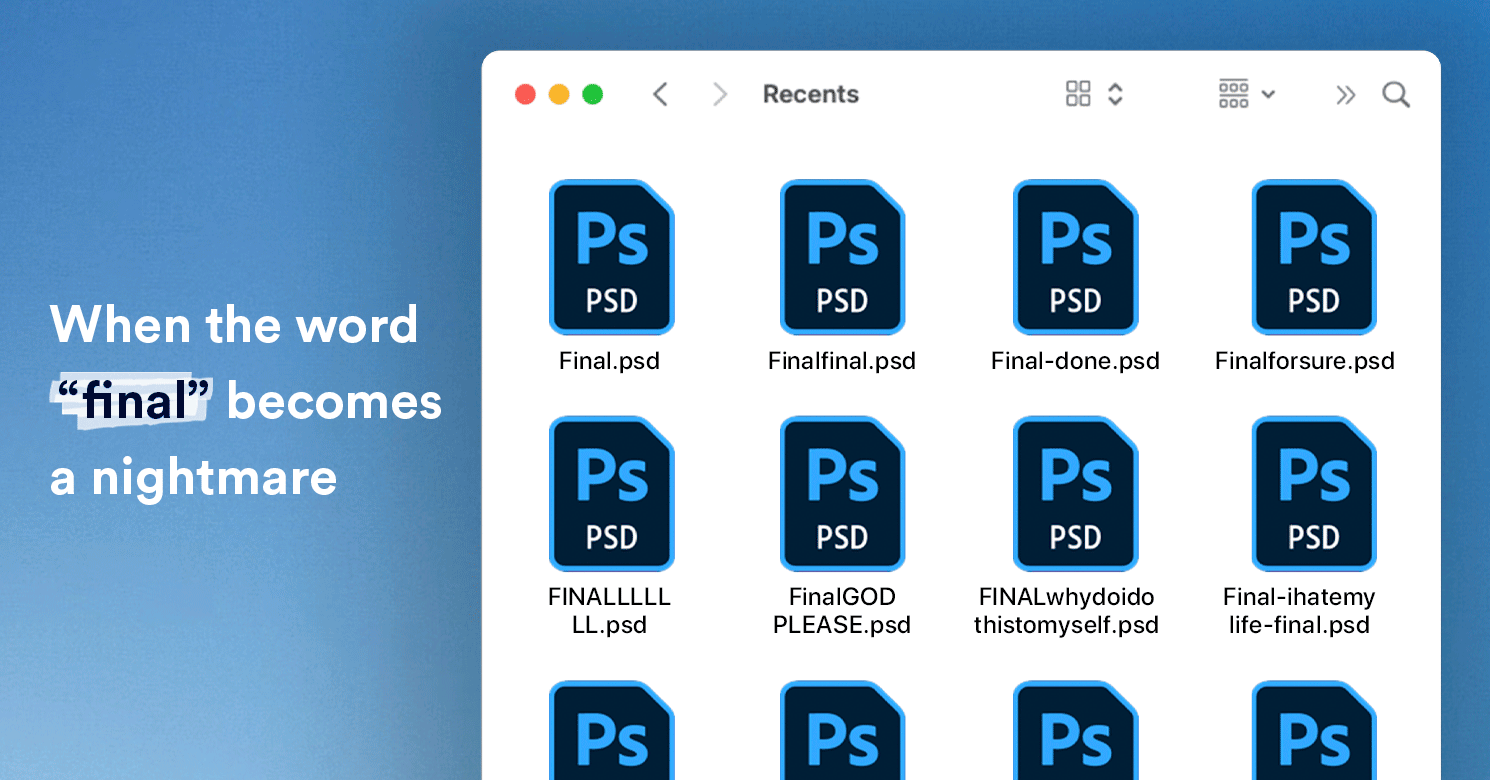Click the Final-ihatemylife-final.psd file name

click(1299, 611)
